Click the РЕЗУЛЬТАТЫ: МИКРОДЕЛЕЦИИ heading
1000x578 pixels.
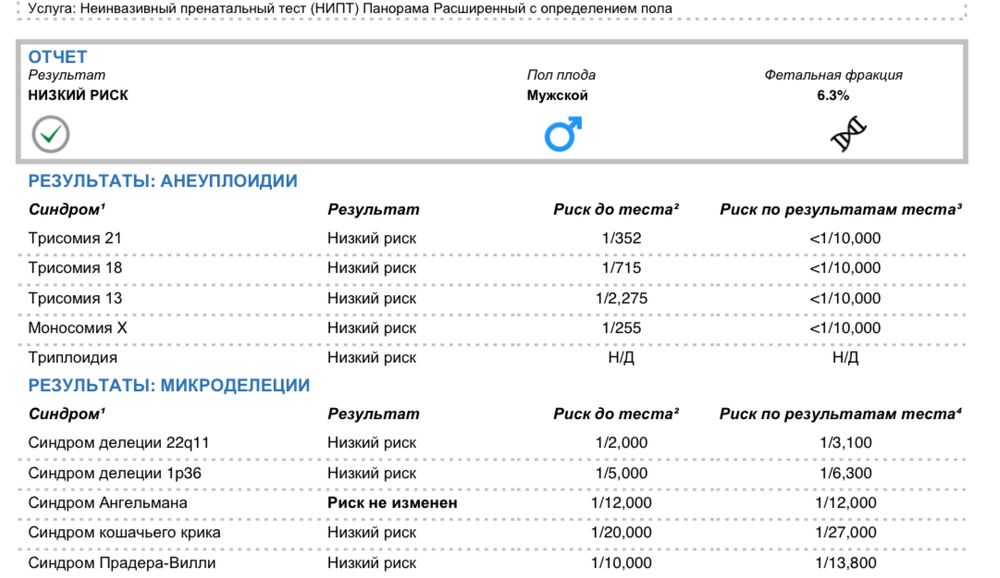coord(169,385)
